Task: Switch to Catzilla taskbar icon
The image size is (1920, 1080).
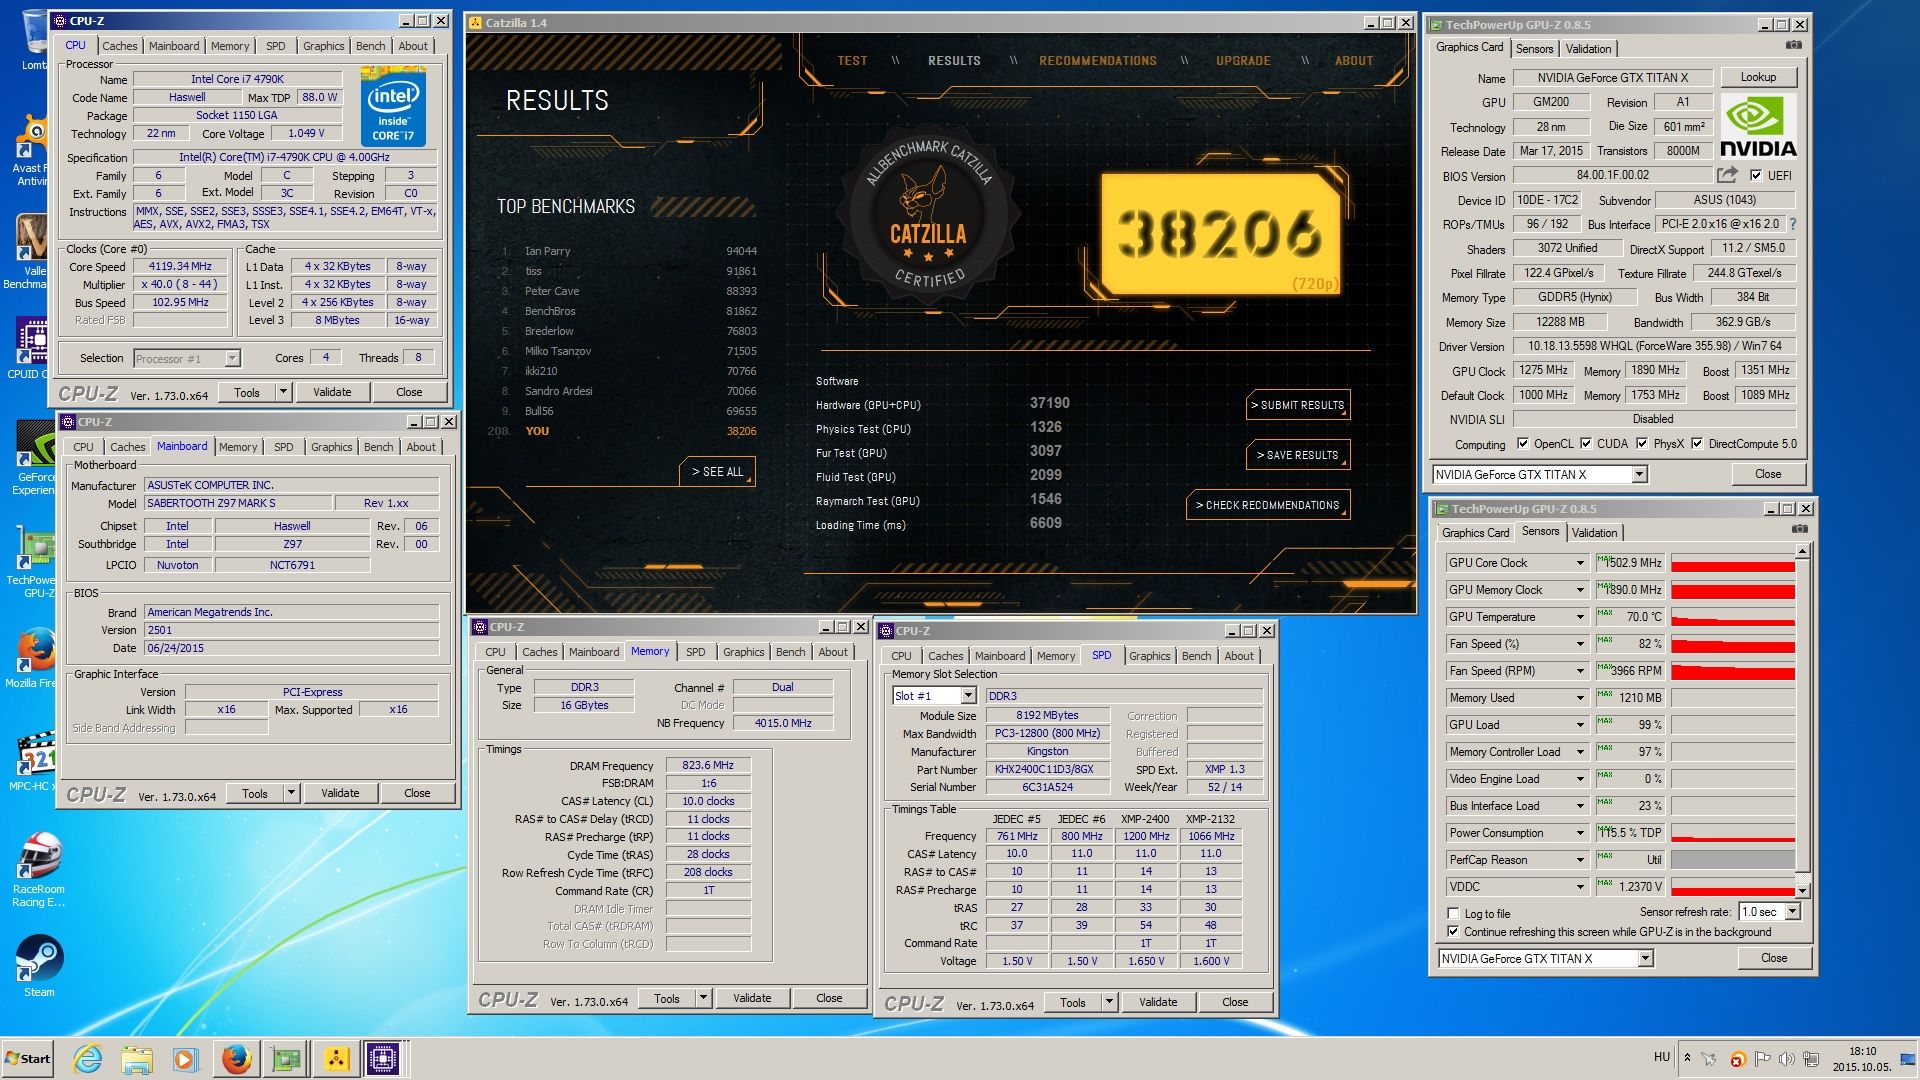Action: pyautogui.click(x=336, y=1058)
